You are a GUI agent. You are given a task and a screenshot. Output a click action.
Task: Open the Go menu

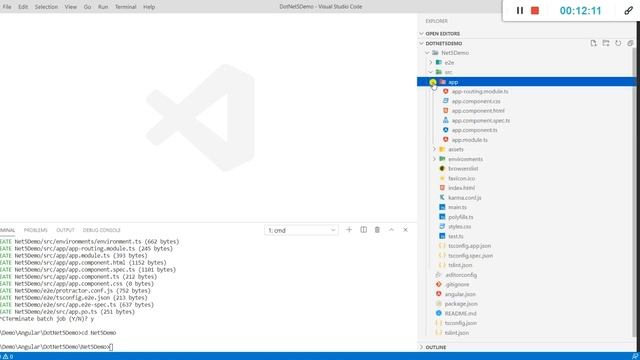point(87,7)
